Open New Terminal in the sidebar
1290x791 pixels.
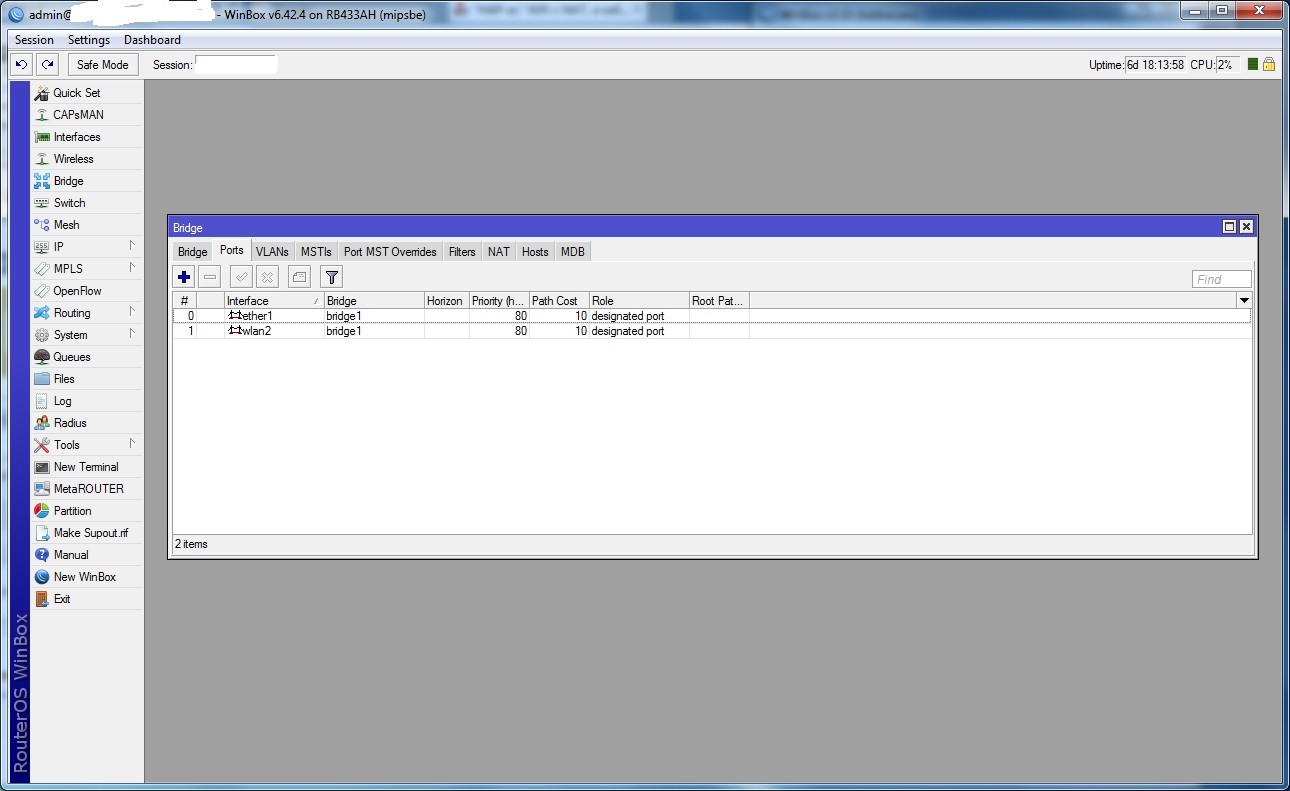pos(85,467)
